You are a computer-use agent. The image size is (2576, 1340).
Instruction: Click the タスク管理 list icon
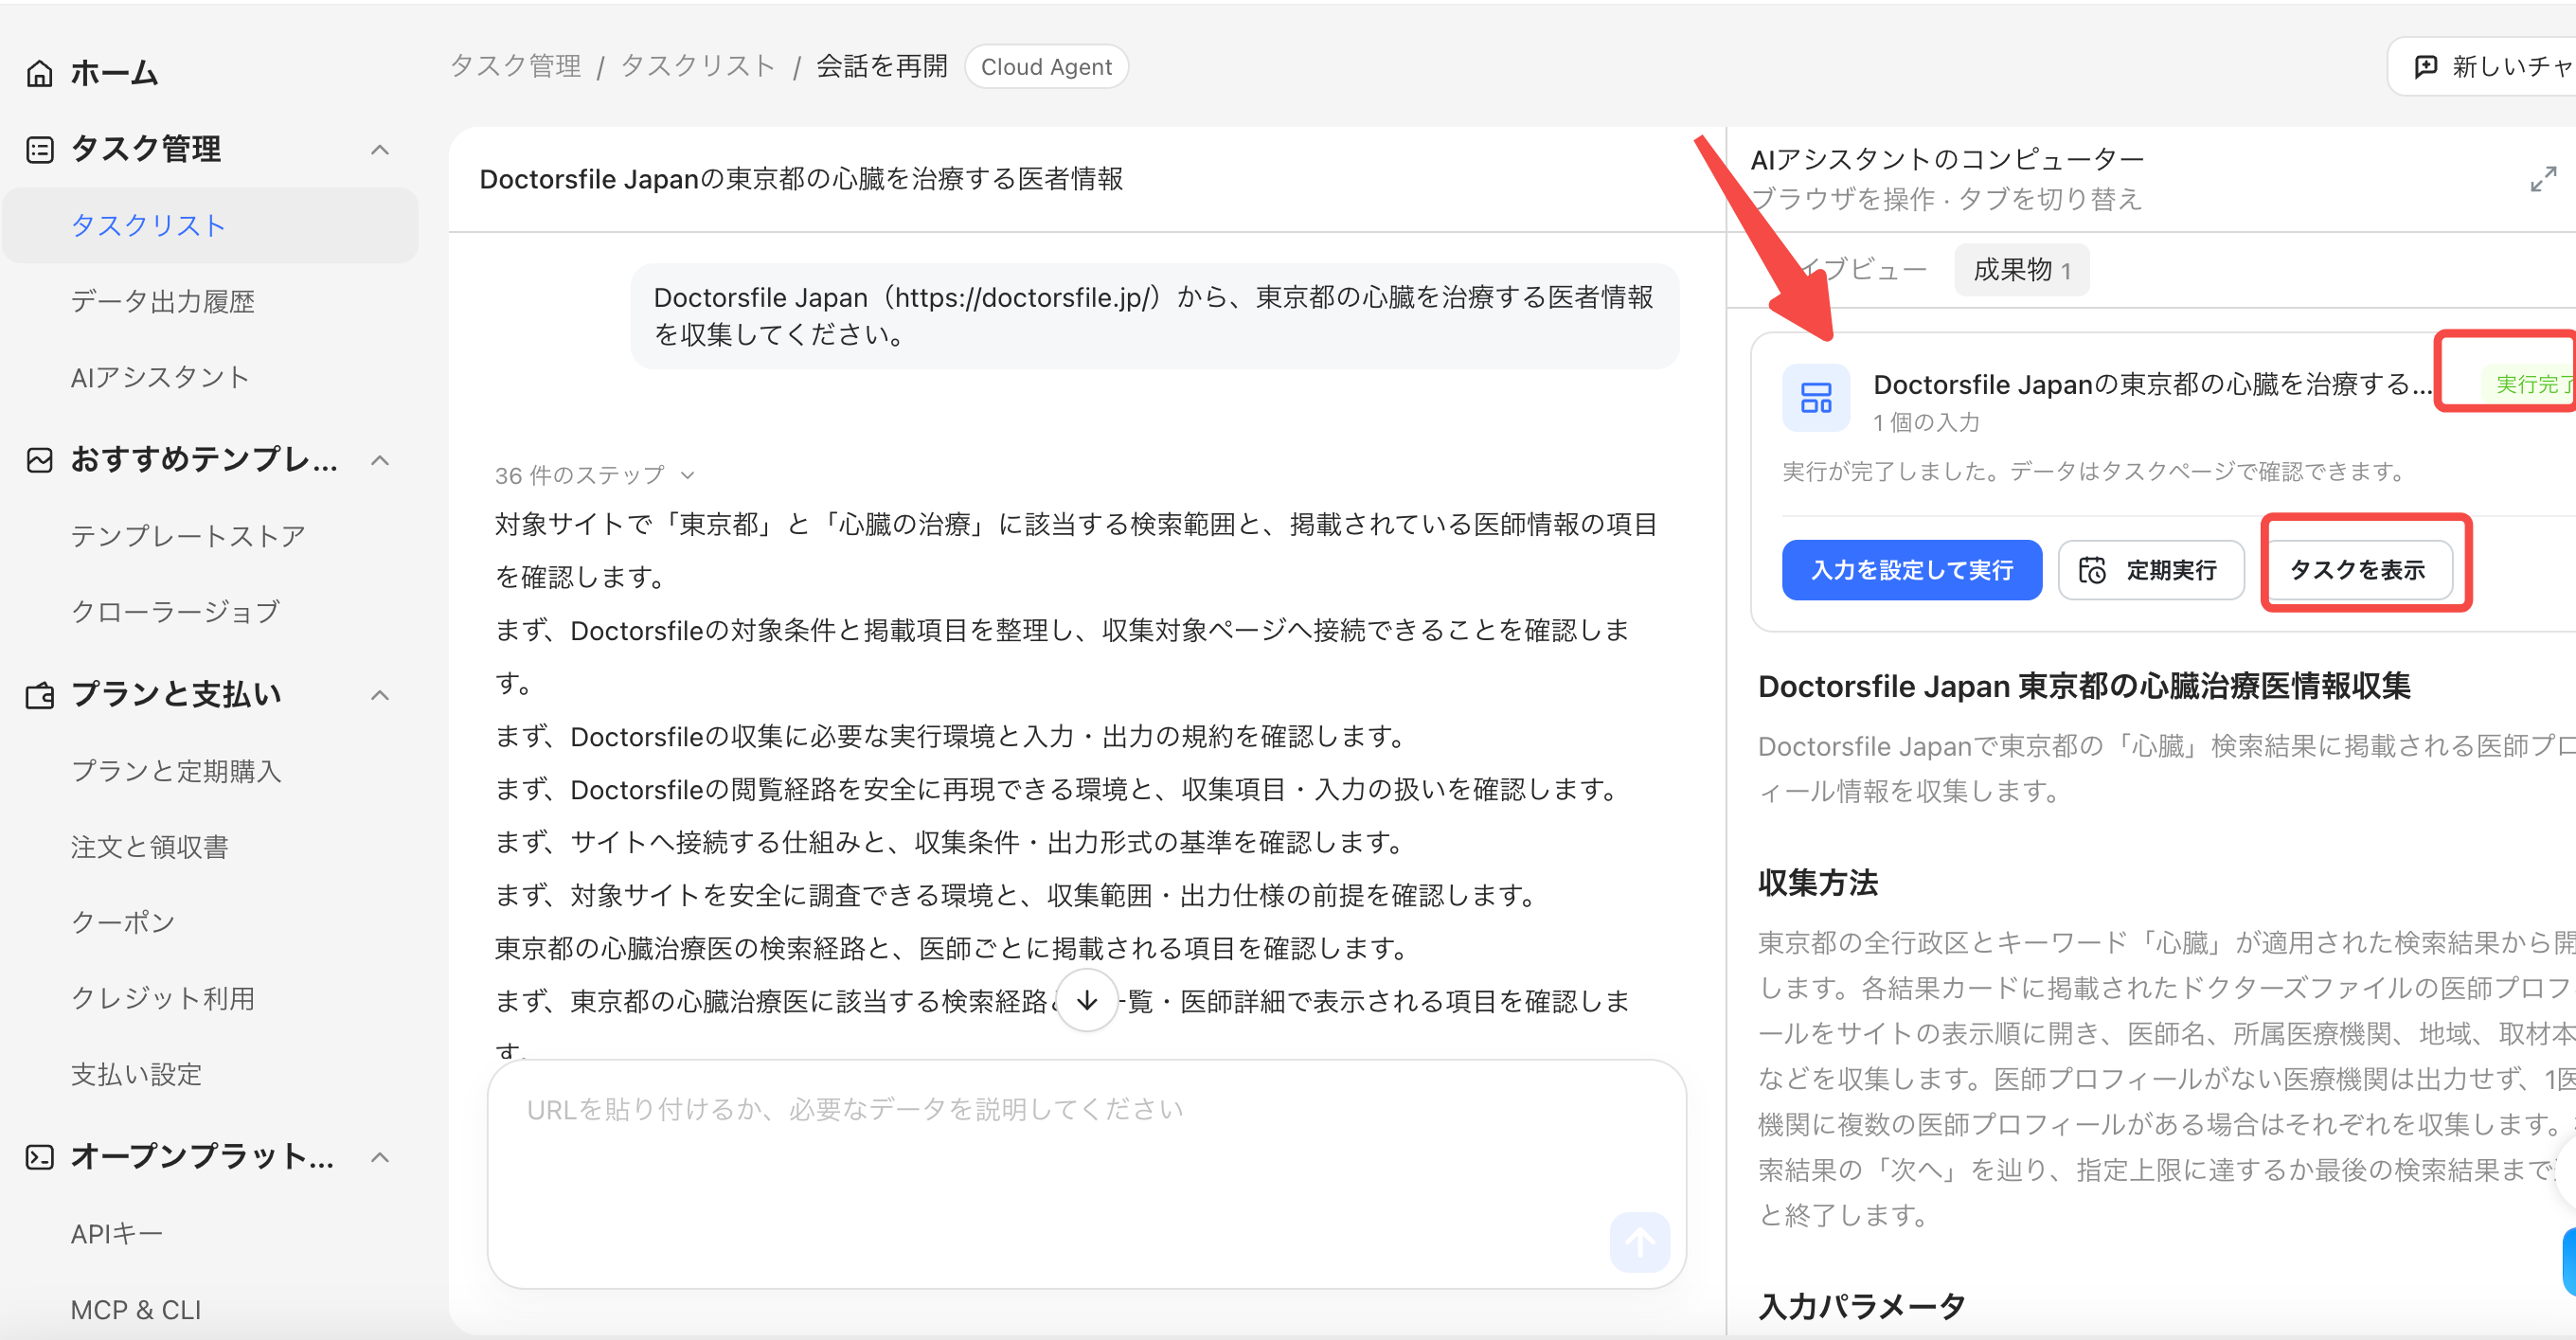[x=39, y=150]
